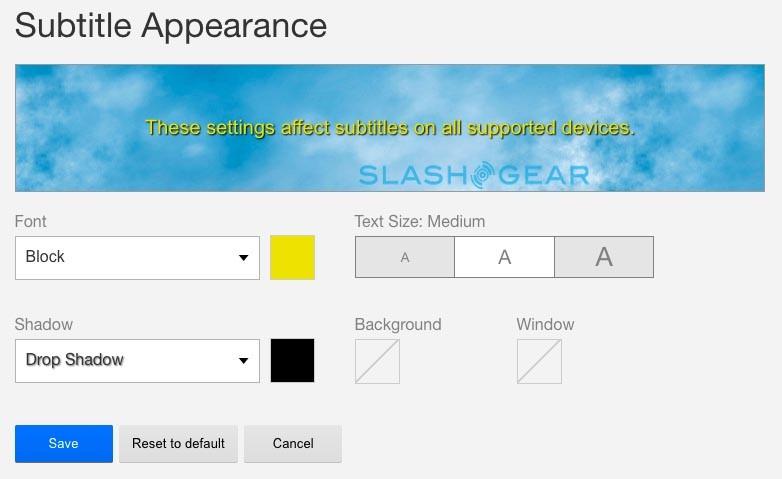Select the medium text size A
782x479 pixels.
pos(504,257)
